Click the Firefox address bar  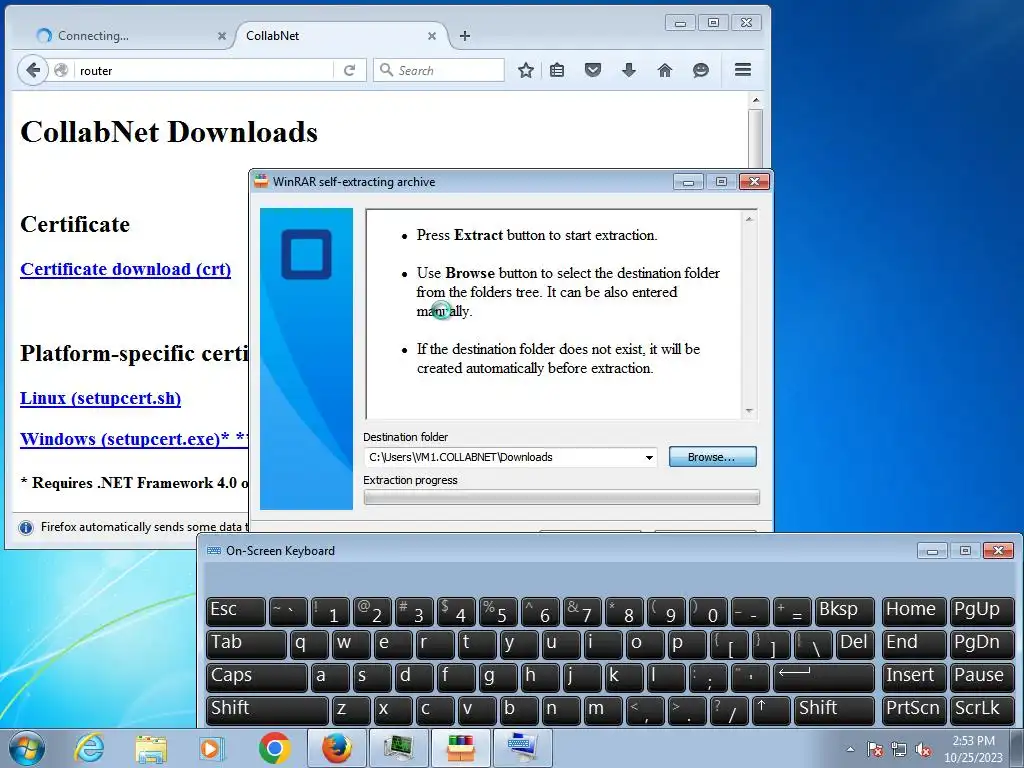coord(204,71)
